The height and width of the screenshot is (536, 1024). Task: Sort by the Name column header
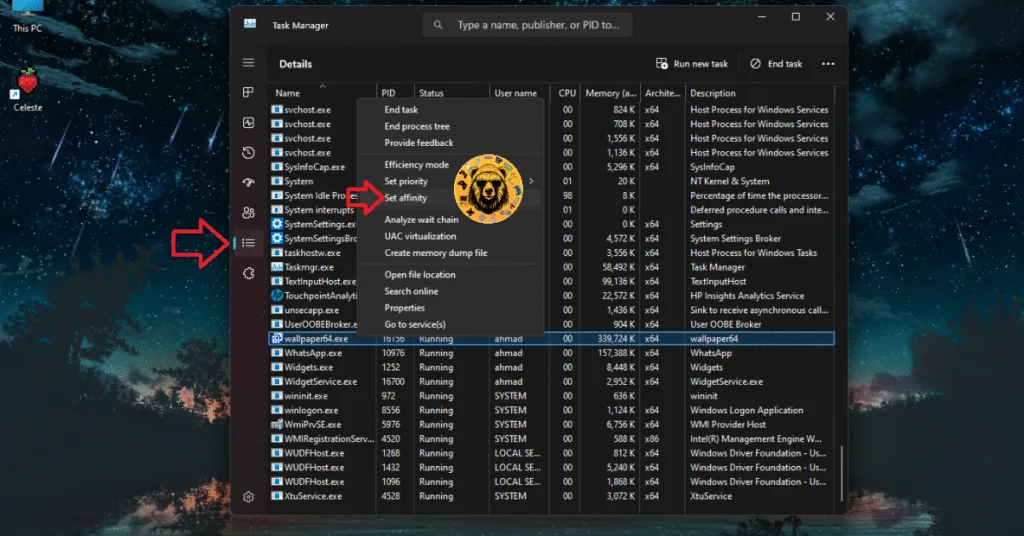point(322,93)
